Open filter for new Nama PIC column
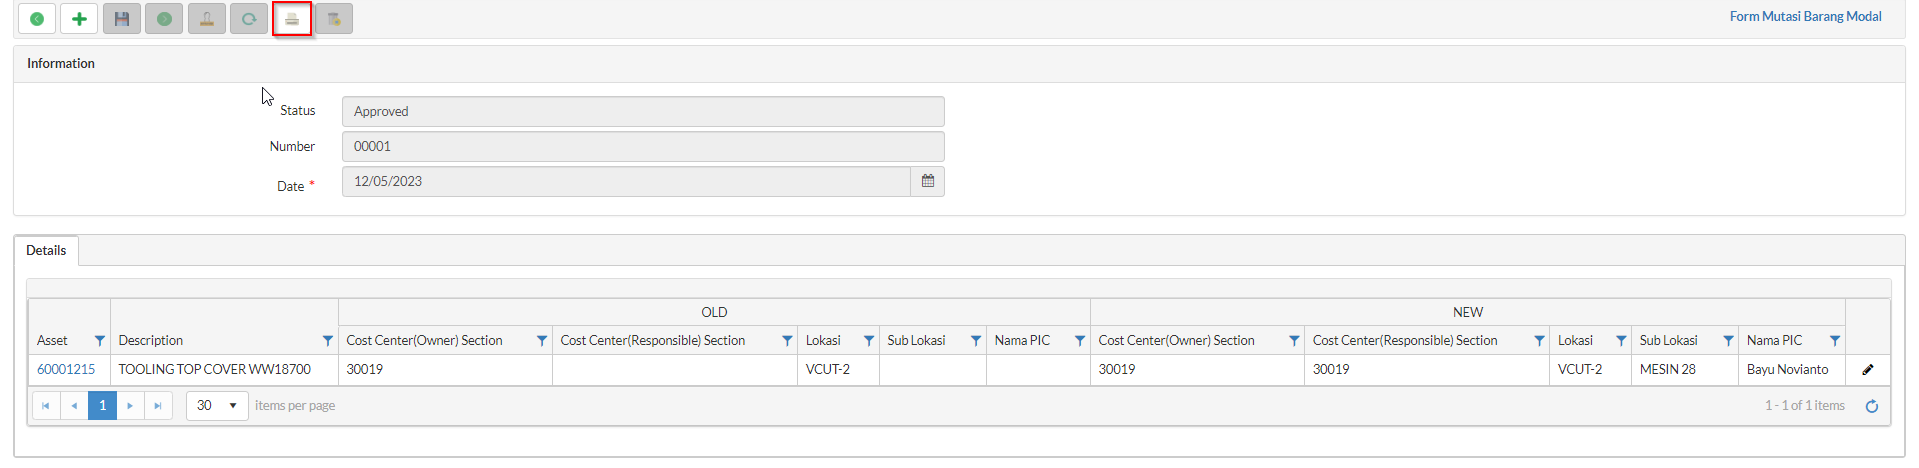Image resolution: width=1919 pixels, height=468 pixels. click(1834, 341)
